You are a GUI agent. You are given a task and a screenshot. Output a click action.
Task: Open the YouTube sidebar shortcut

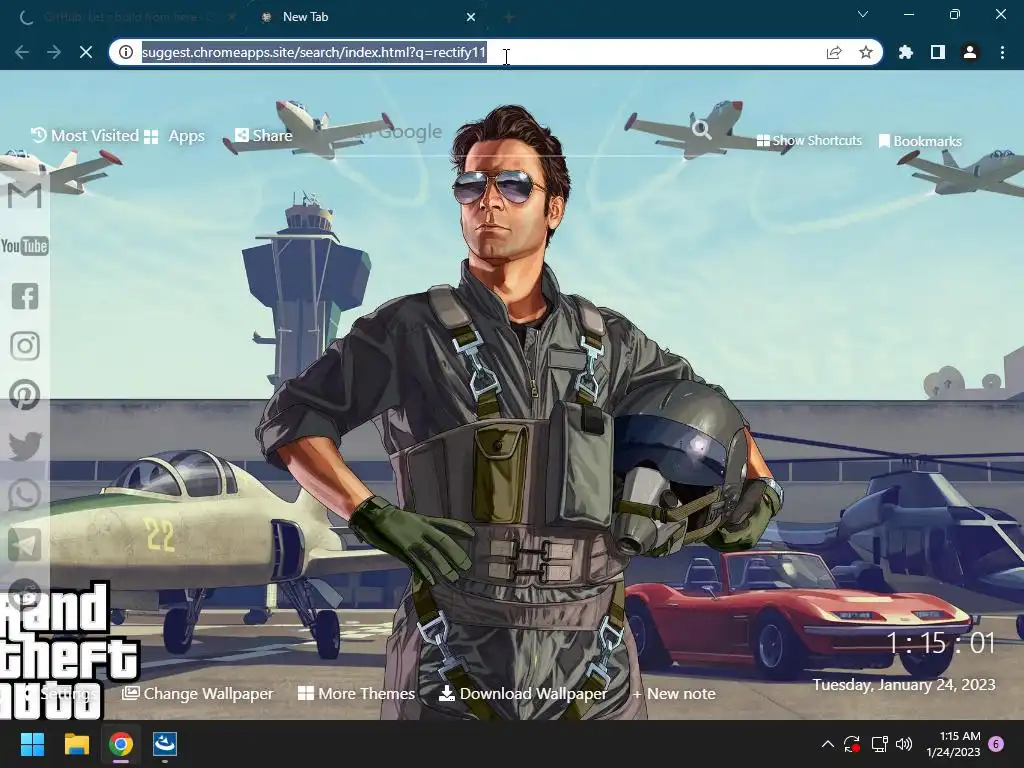[24, 246]
